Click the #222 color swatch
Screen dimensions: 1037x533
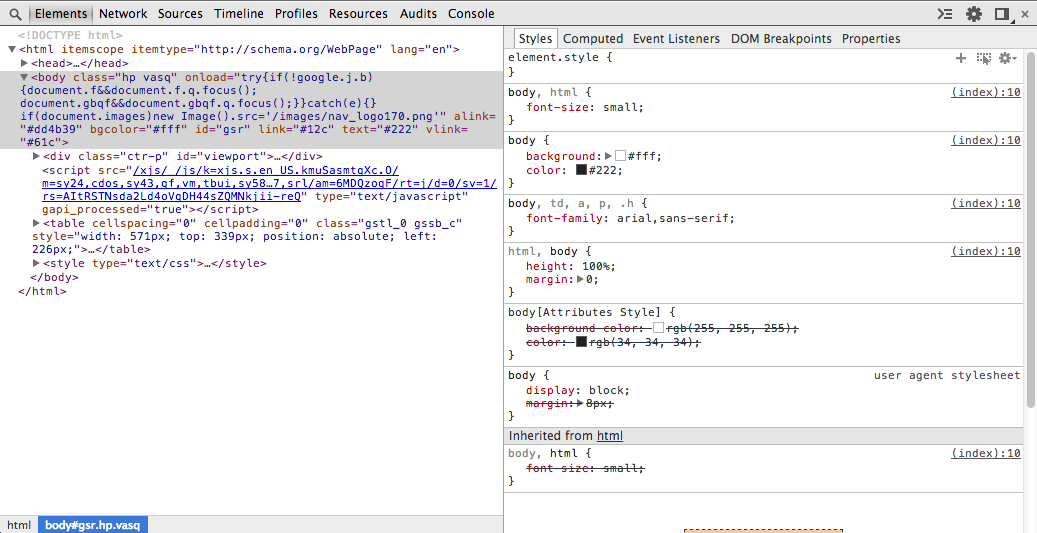click(581, 170)
